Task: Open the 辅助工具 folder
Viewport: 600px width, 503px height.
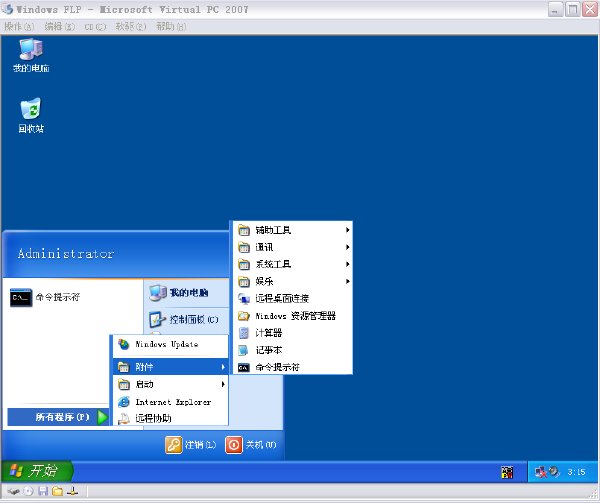Action: coord(293,230)
